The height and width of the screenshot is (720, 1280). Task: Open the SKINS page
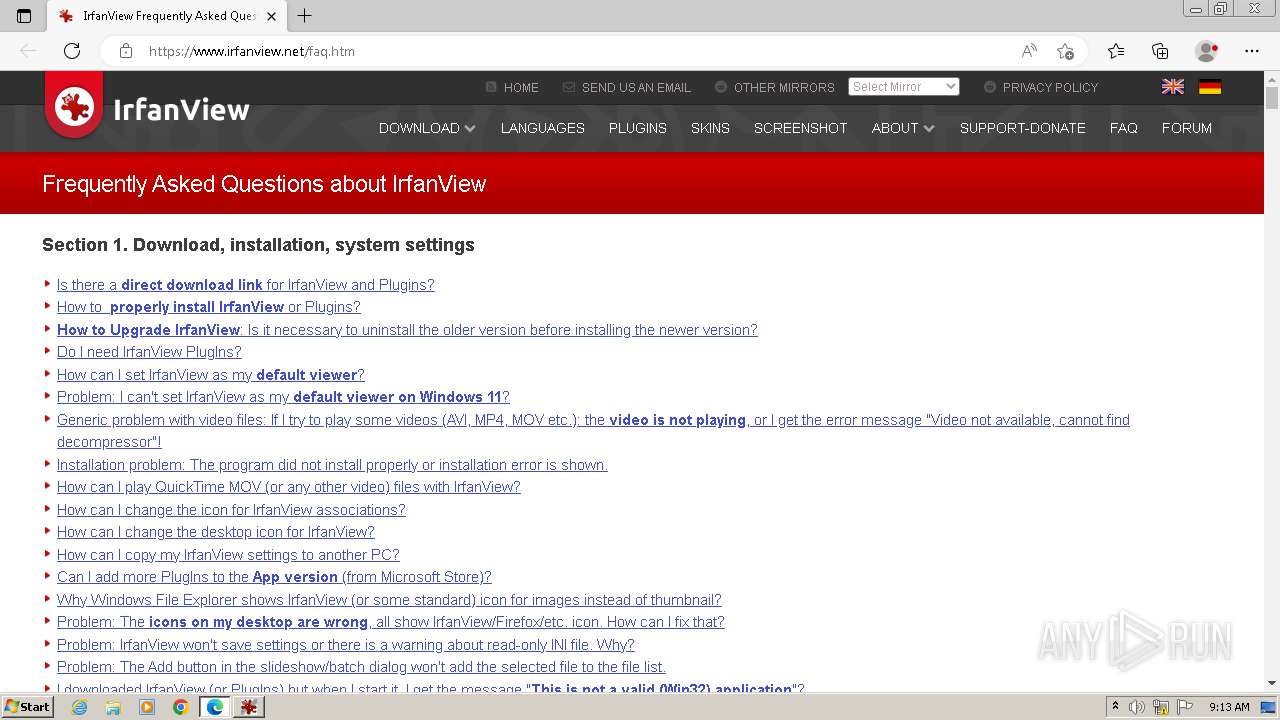[x=710, y=128]
